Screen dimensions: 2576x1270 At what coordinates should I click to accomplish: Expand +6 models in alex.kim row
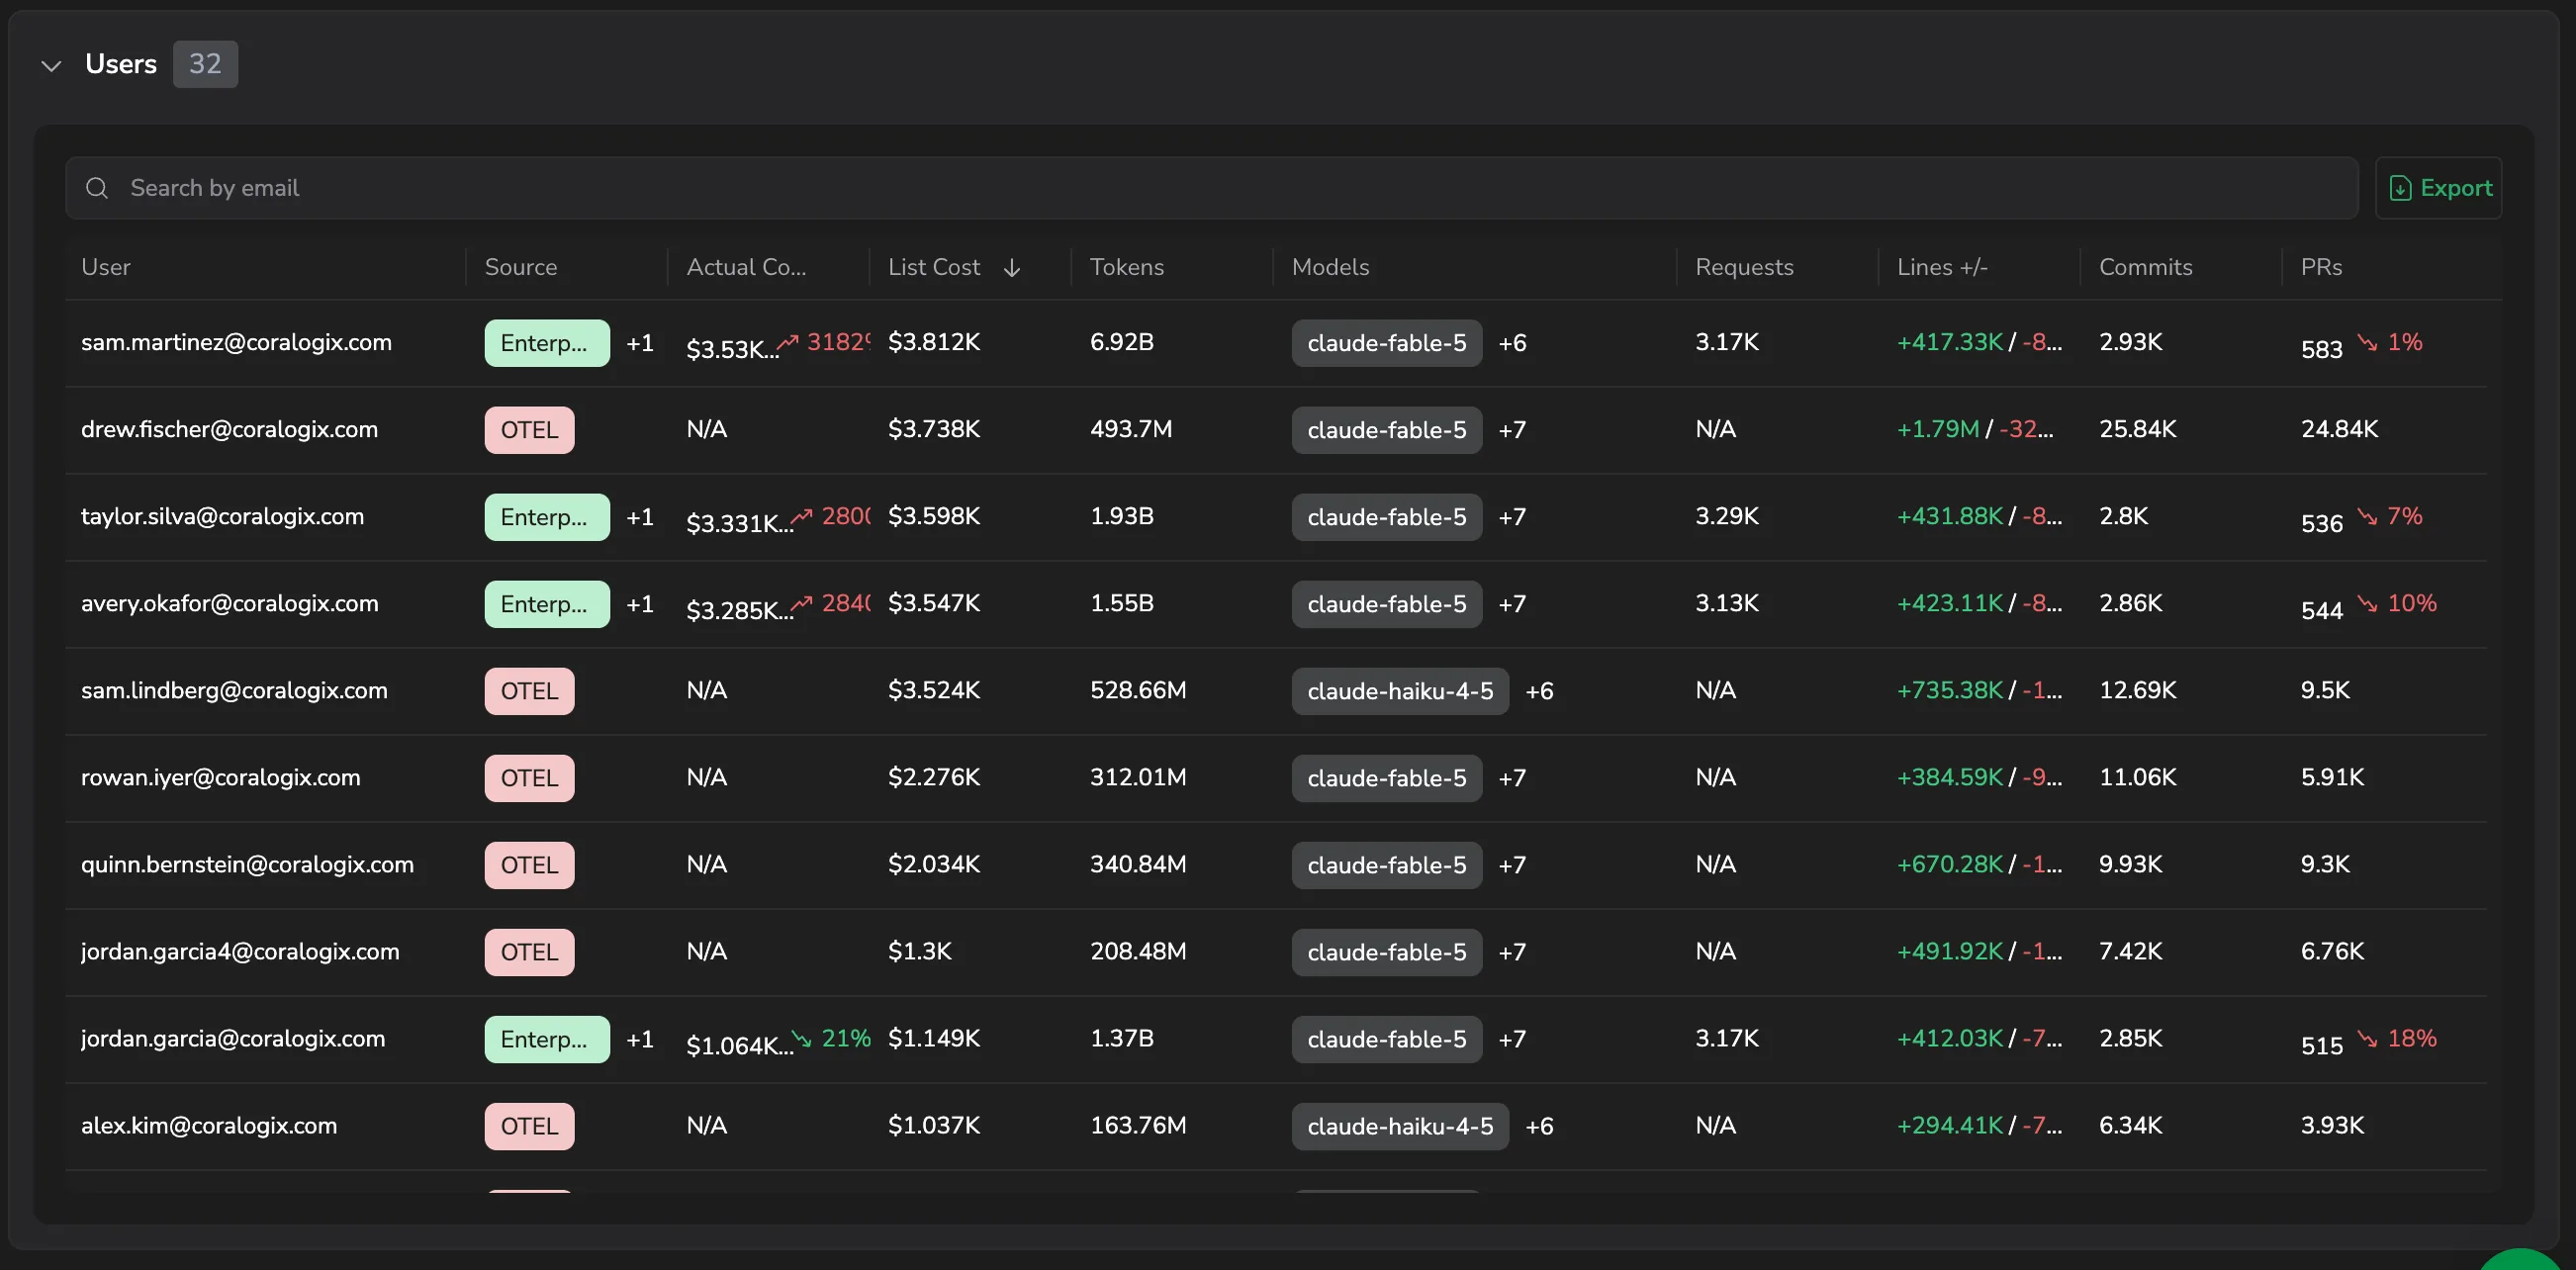(1539, 1126)
